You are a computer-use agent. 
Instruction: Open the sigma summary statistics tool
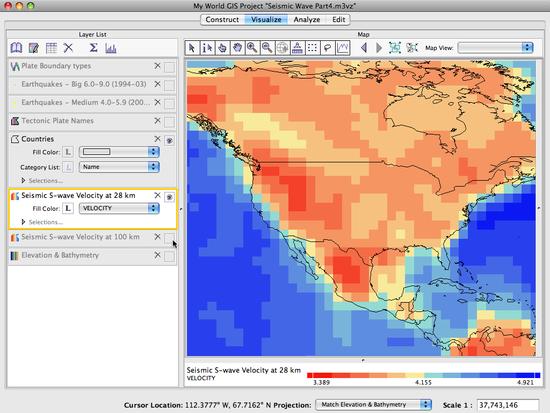pyautogui.click(x=93, y=48)
